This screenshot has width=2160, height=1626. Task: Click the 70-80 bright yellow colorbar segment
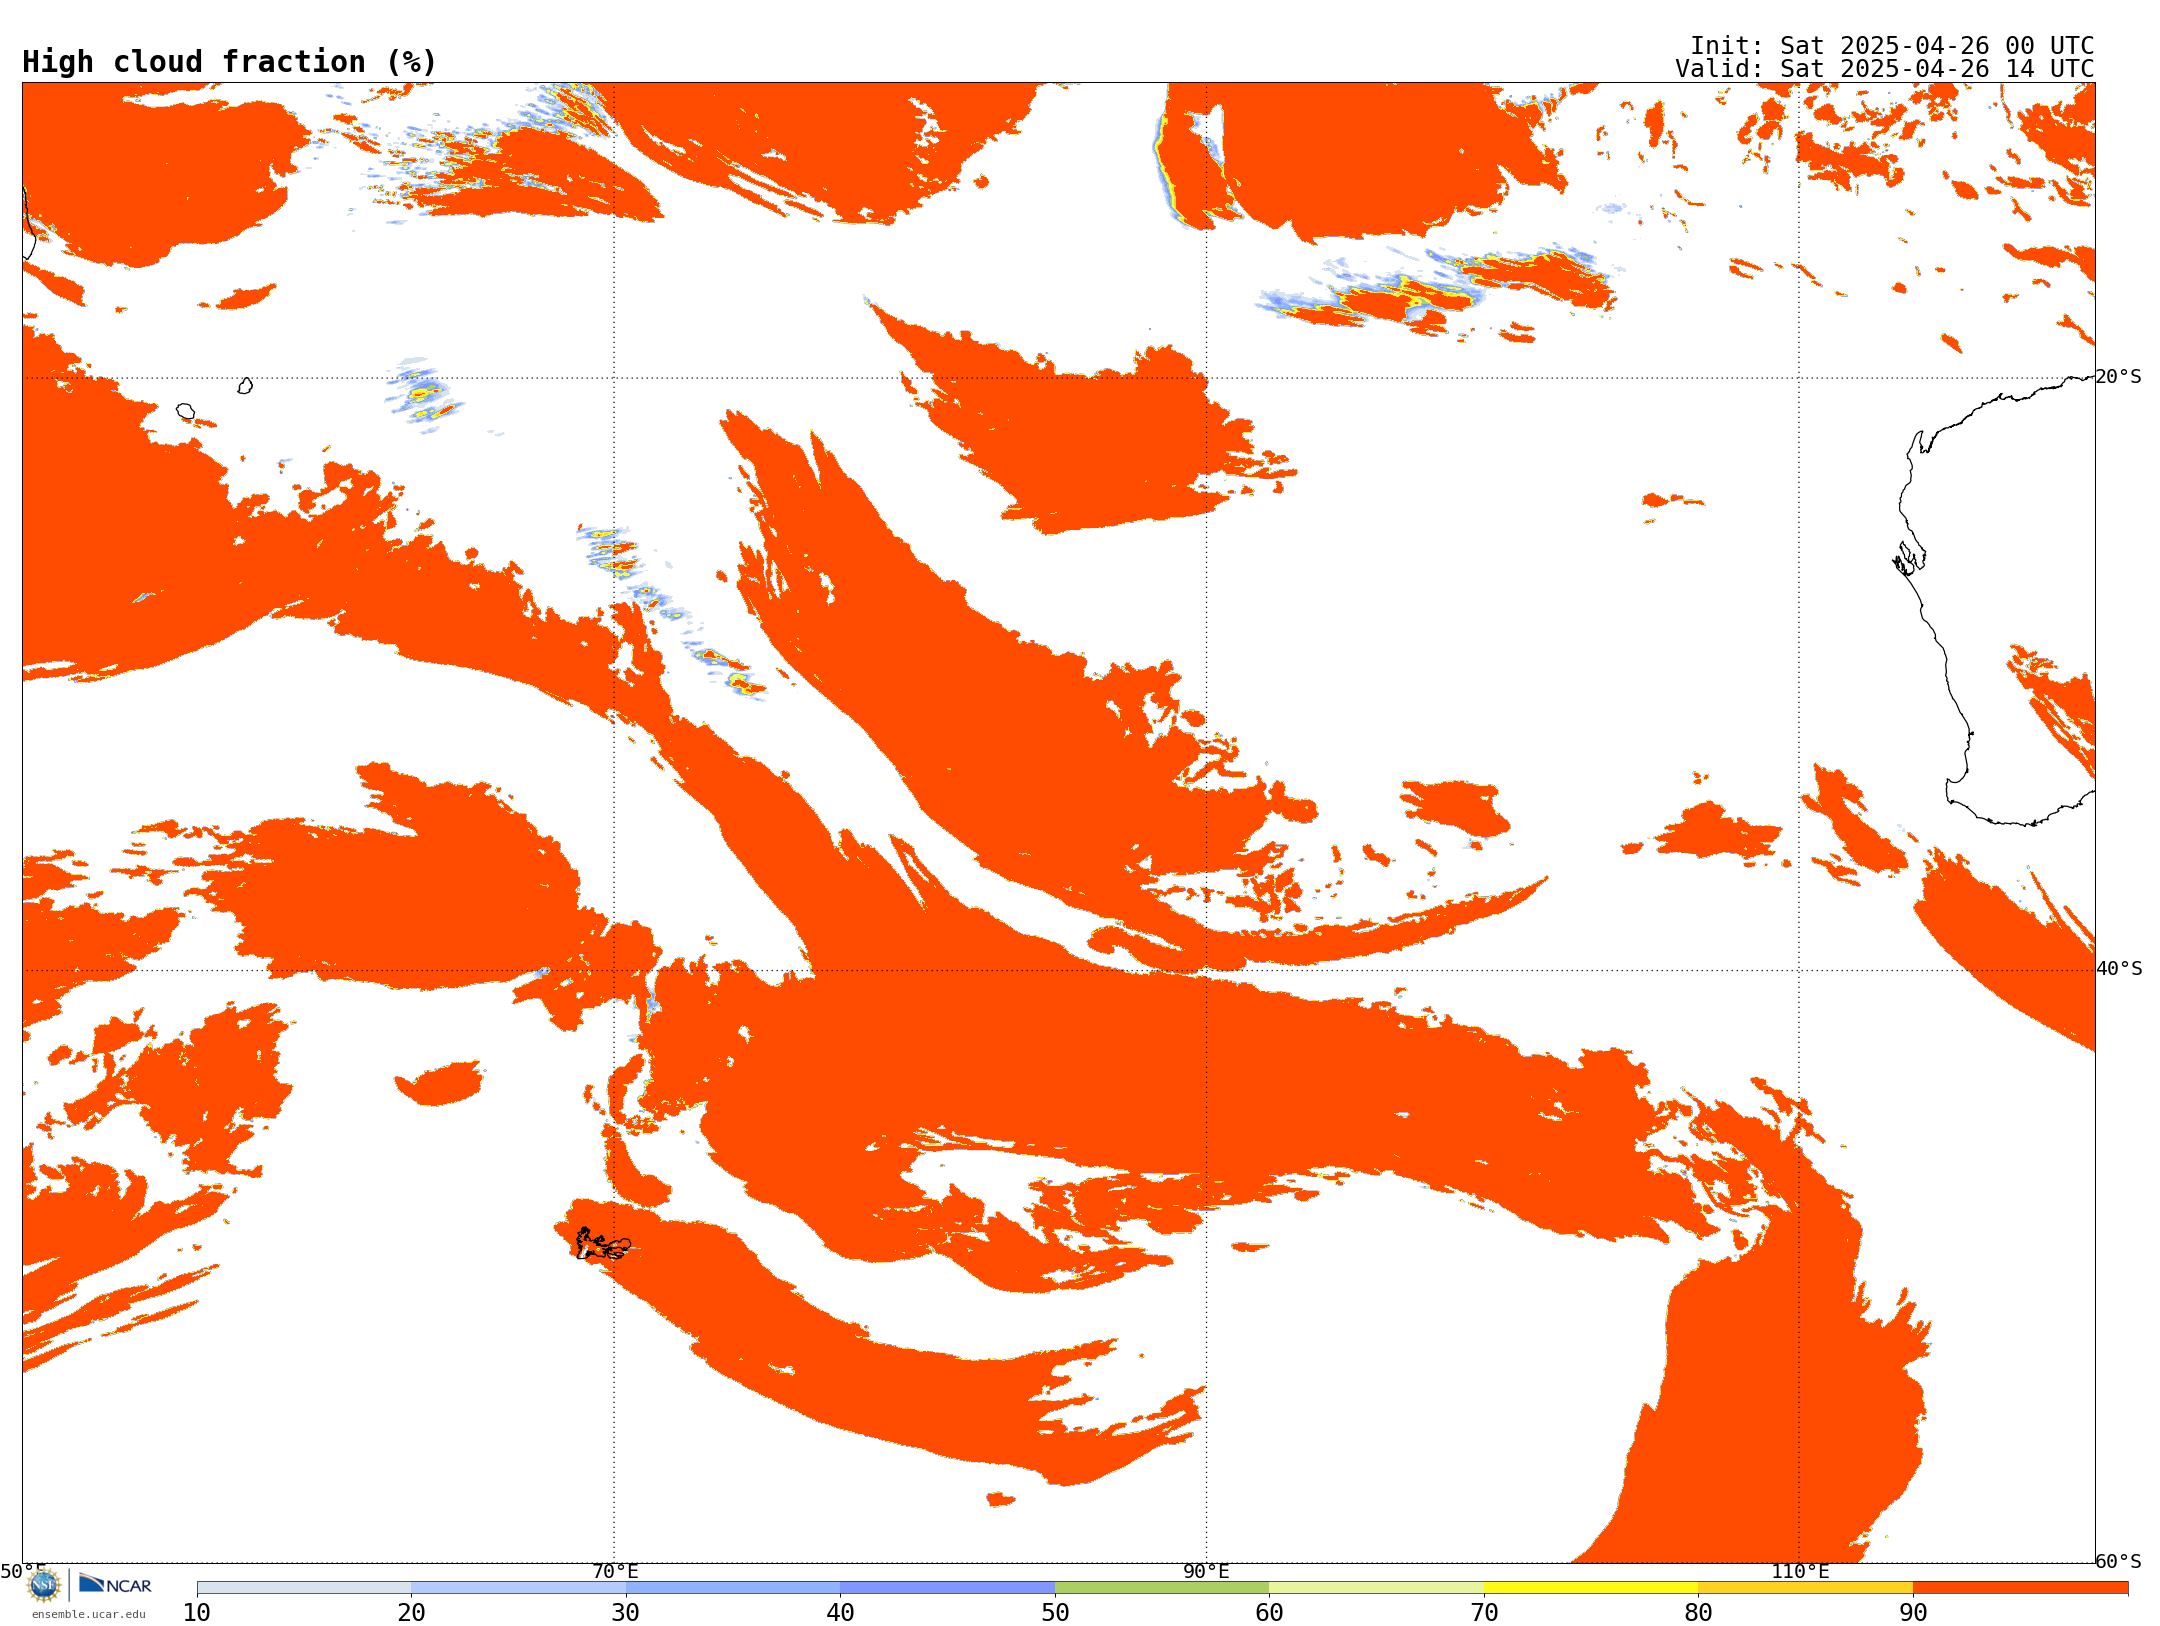point(1591,1588)
